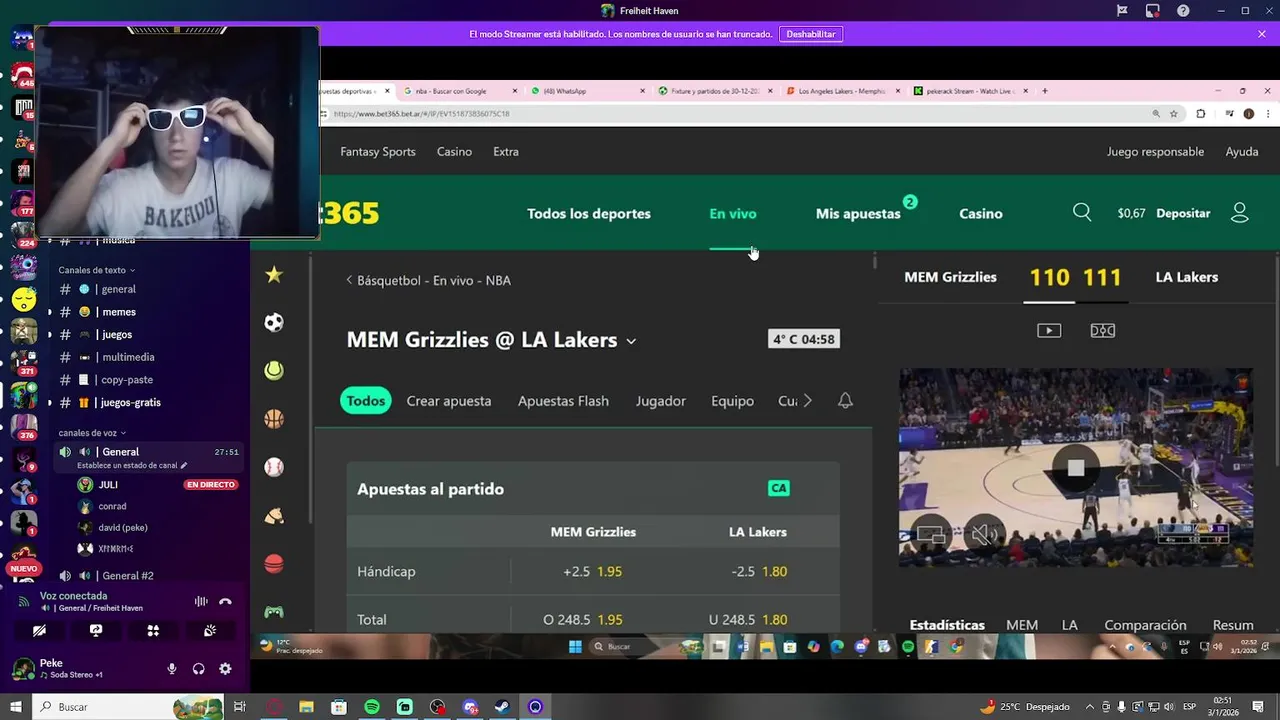Open Discord soundboard
Image resolution: width=1280 pixels, height=720 pixels.
tap(210, 631)
